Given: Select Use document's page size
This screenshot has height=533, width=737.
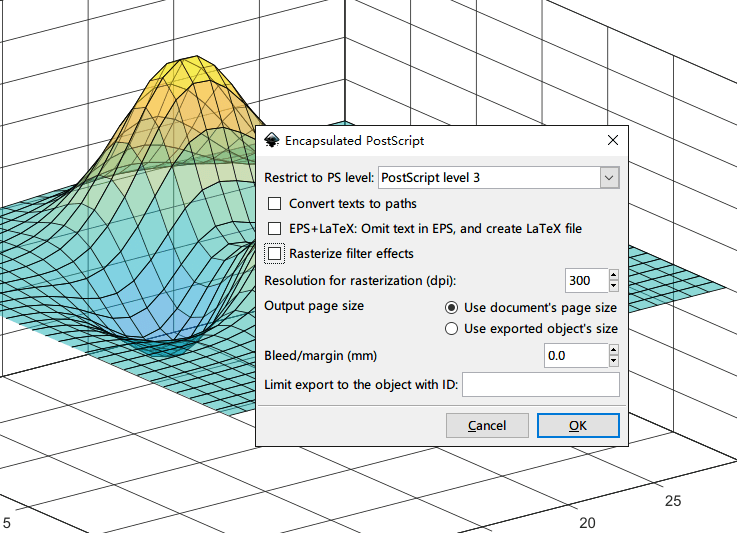Looking at the screenshot, I should [452, 307].
